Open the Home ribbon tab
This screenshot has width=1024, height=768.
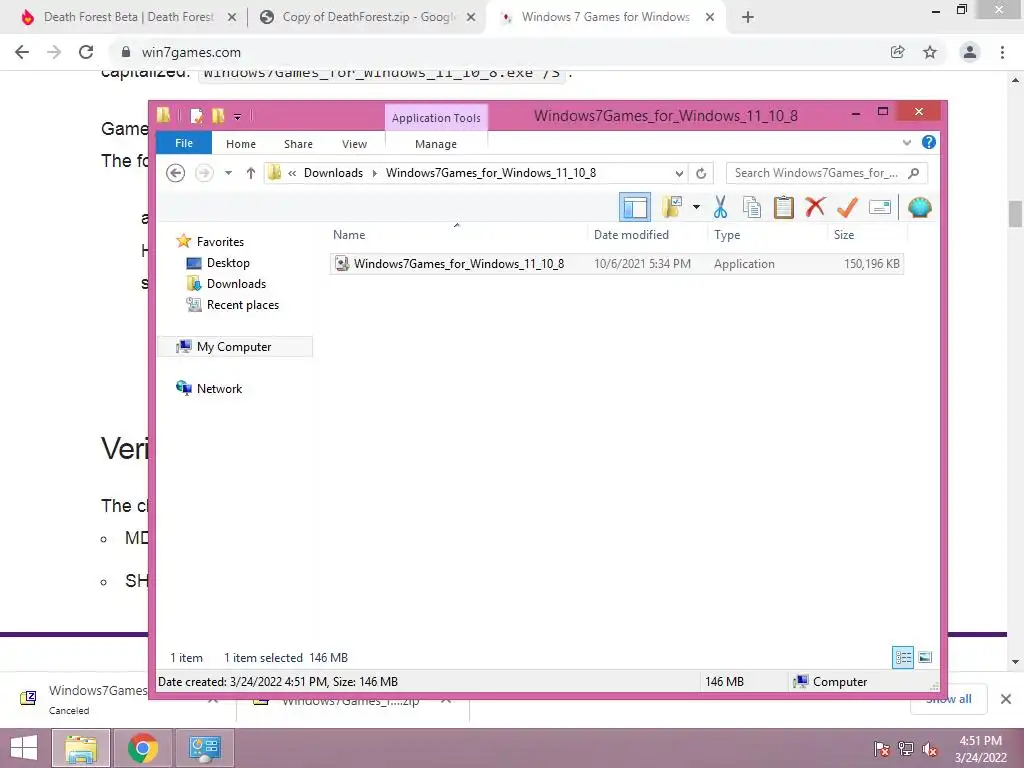point(241,144)
